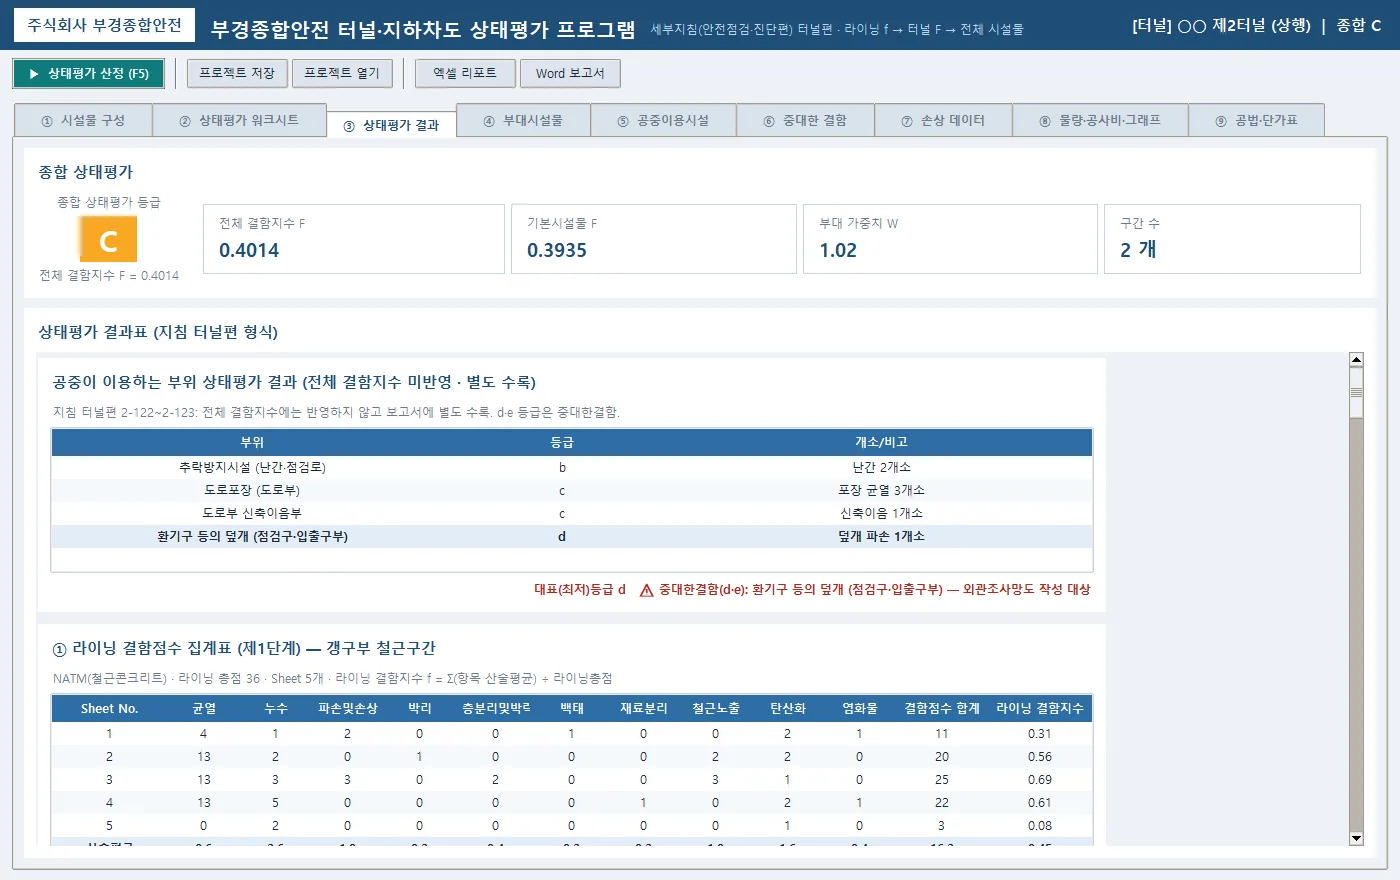Go to the ④ 부대시설물 tab
Viewport: 1400px width, 880px height.
tap(523, 120)
